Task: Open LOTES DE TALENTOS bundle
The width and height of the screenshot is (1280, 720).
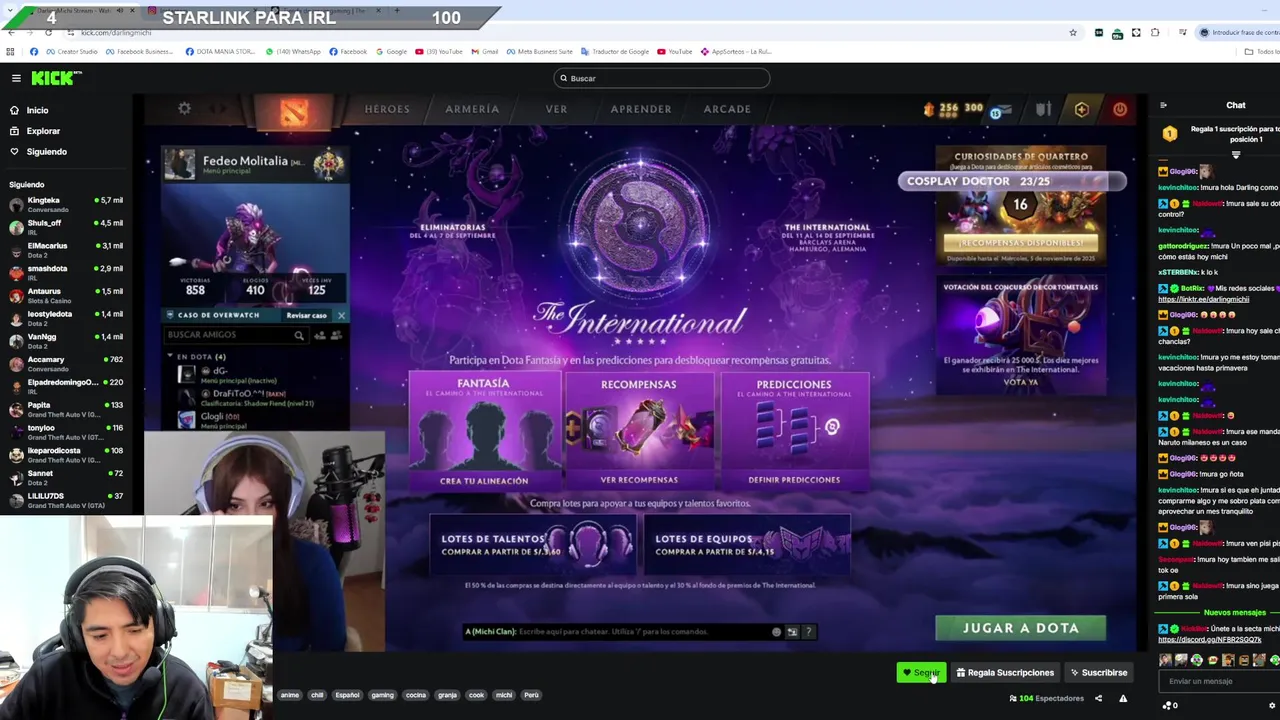Action: [534, 544]
